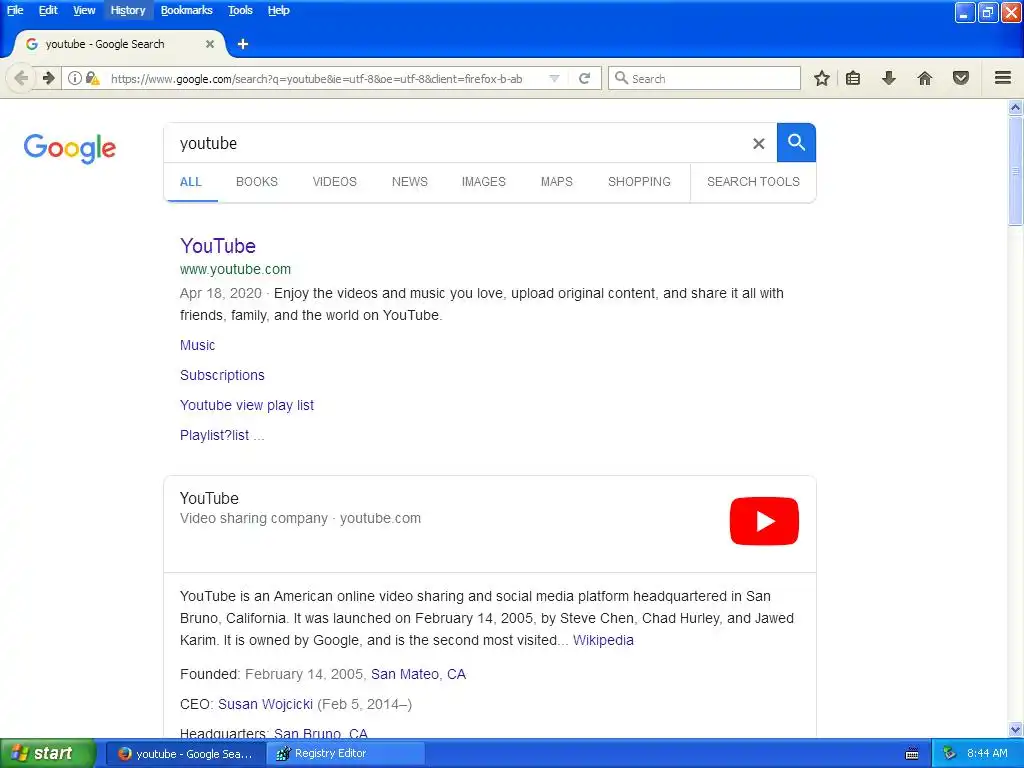Click the www.youtube.com green URL

[235, 269]
